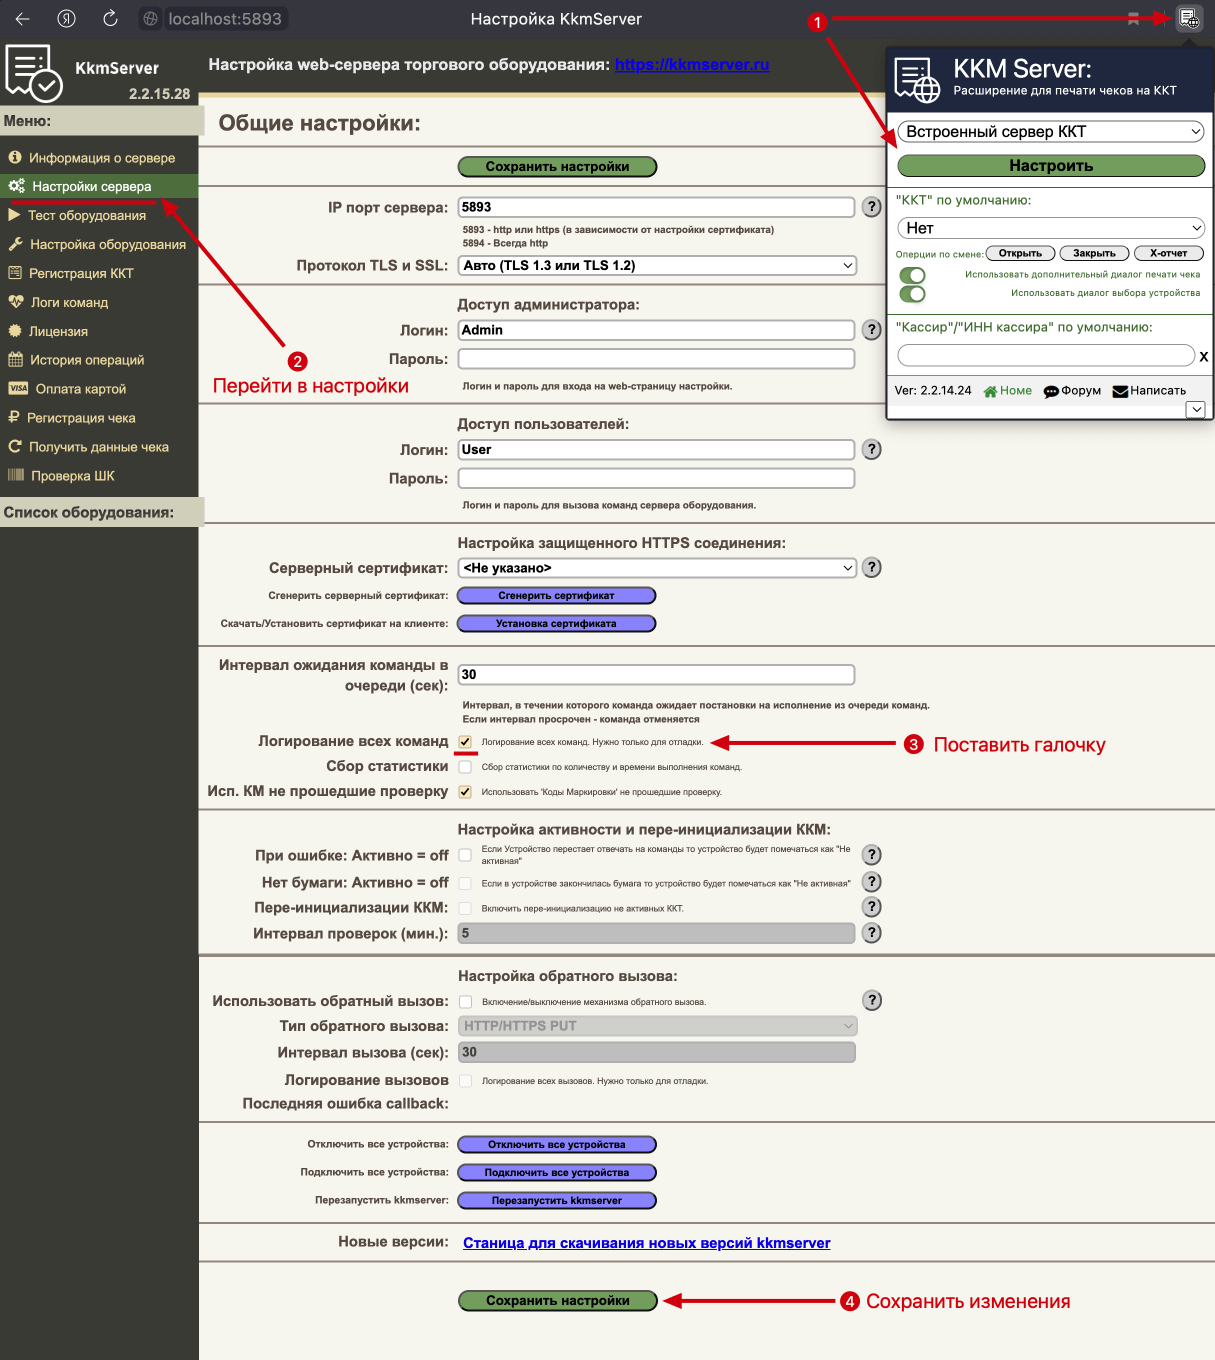This screenshot has width=1215, height=1360.
Task: Click the top Сохранить настройки button
Action: (558, 167)
